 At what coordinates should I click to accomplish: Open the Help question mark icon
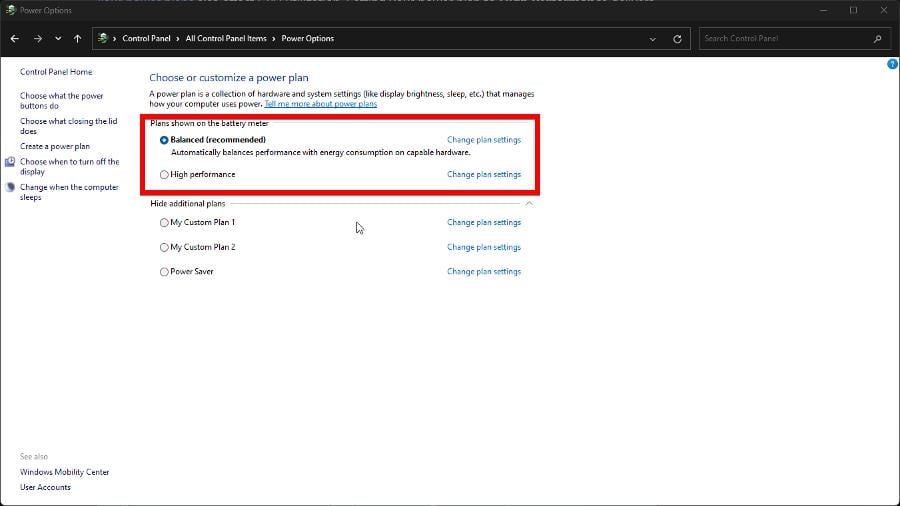(893, 64)
